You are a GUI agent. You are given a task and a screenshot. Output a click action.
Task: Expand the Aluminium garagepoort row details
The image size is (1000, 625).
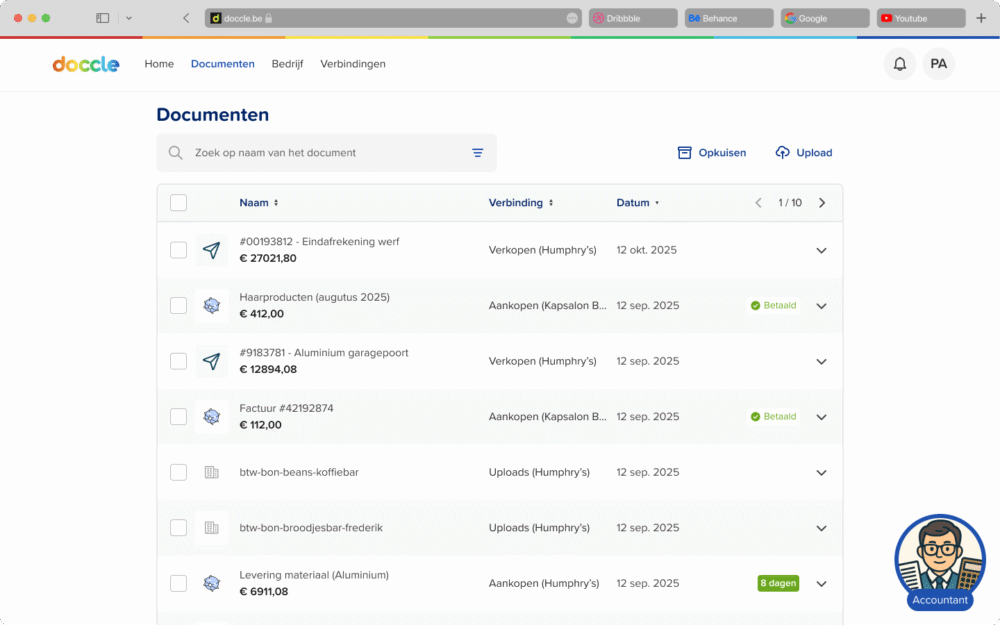tap(821, 361)
